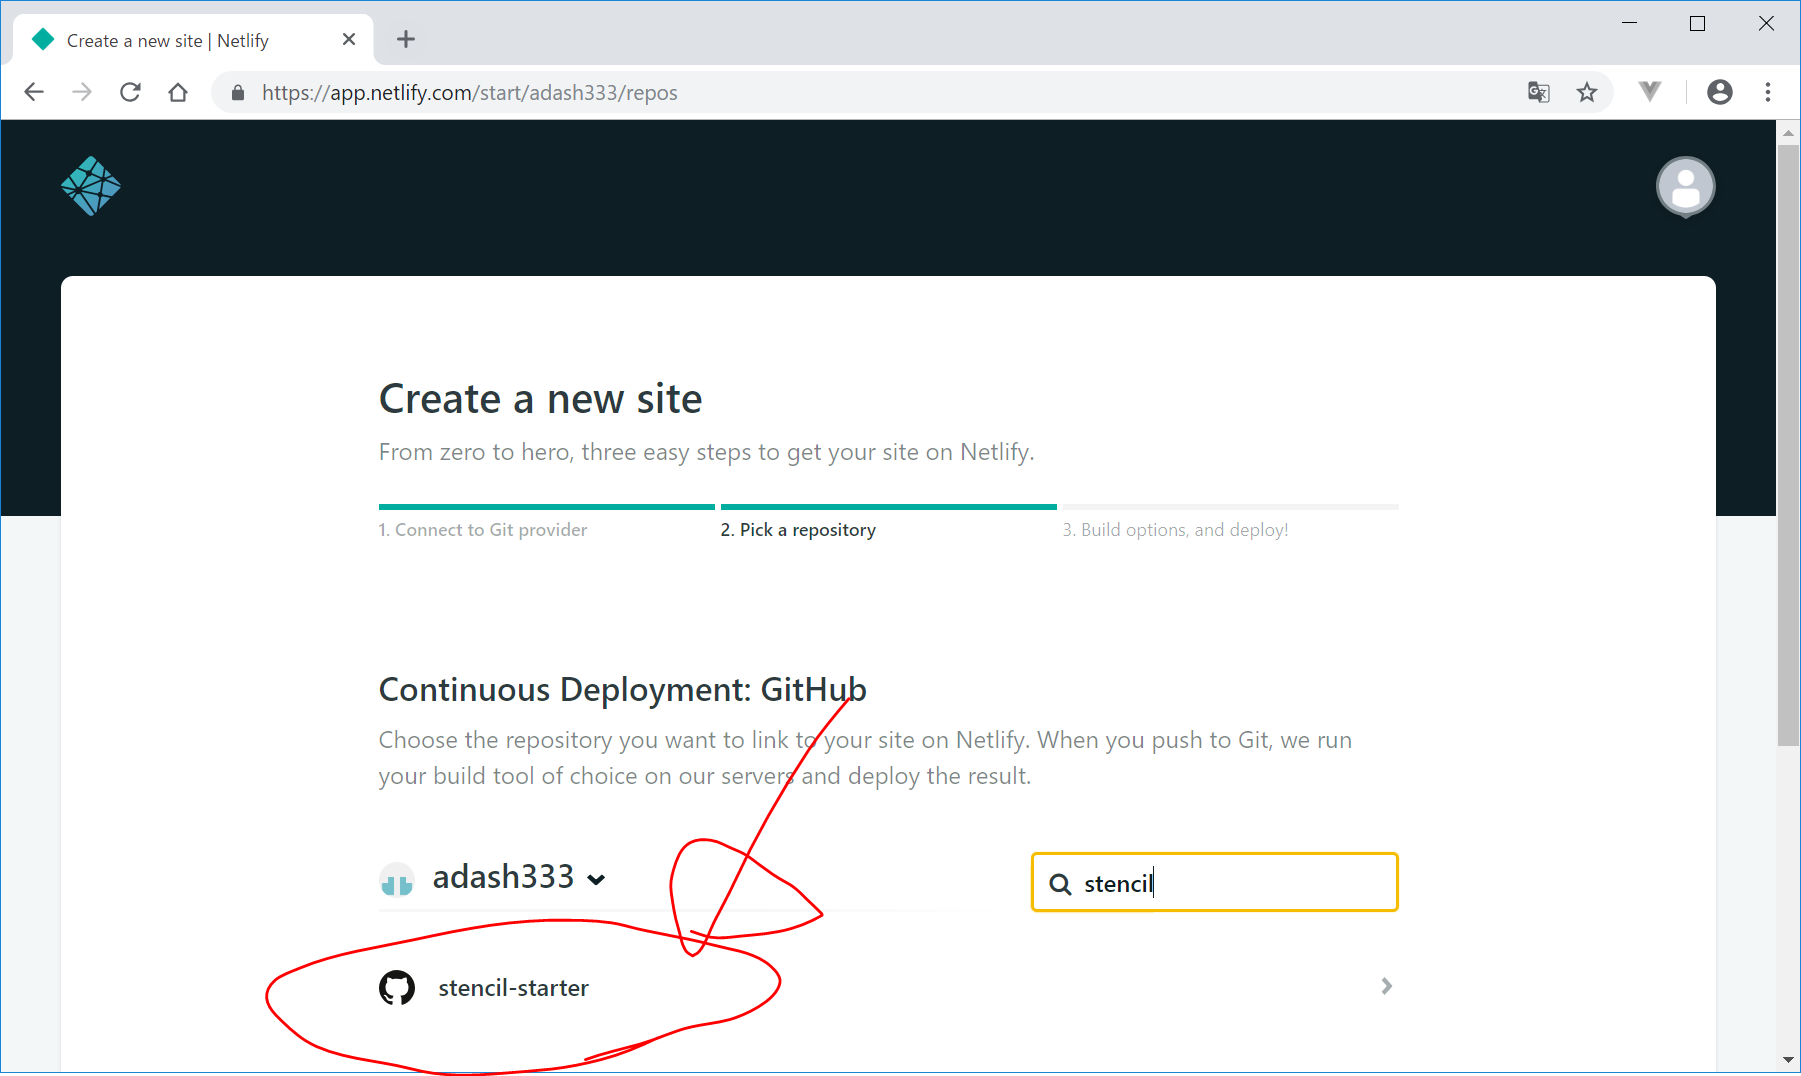Select step 2 Pick a repository
This screenshot has height=1076, width=1801.
tap(798, 530)
